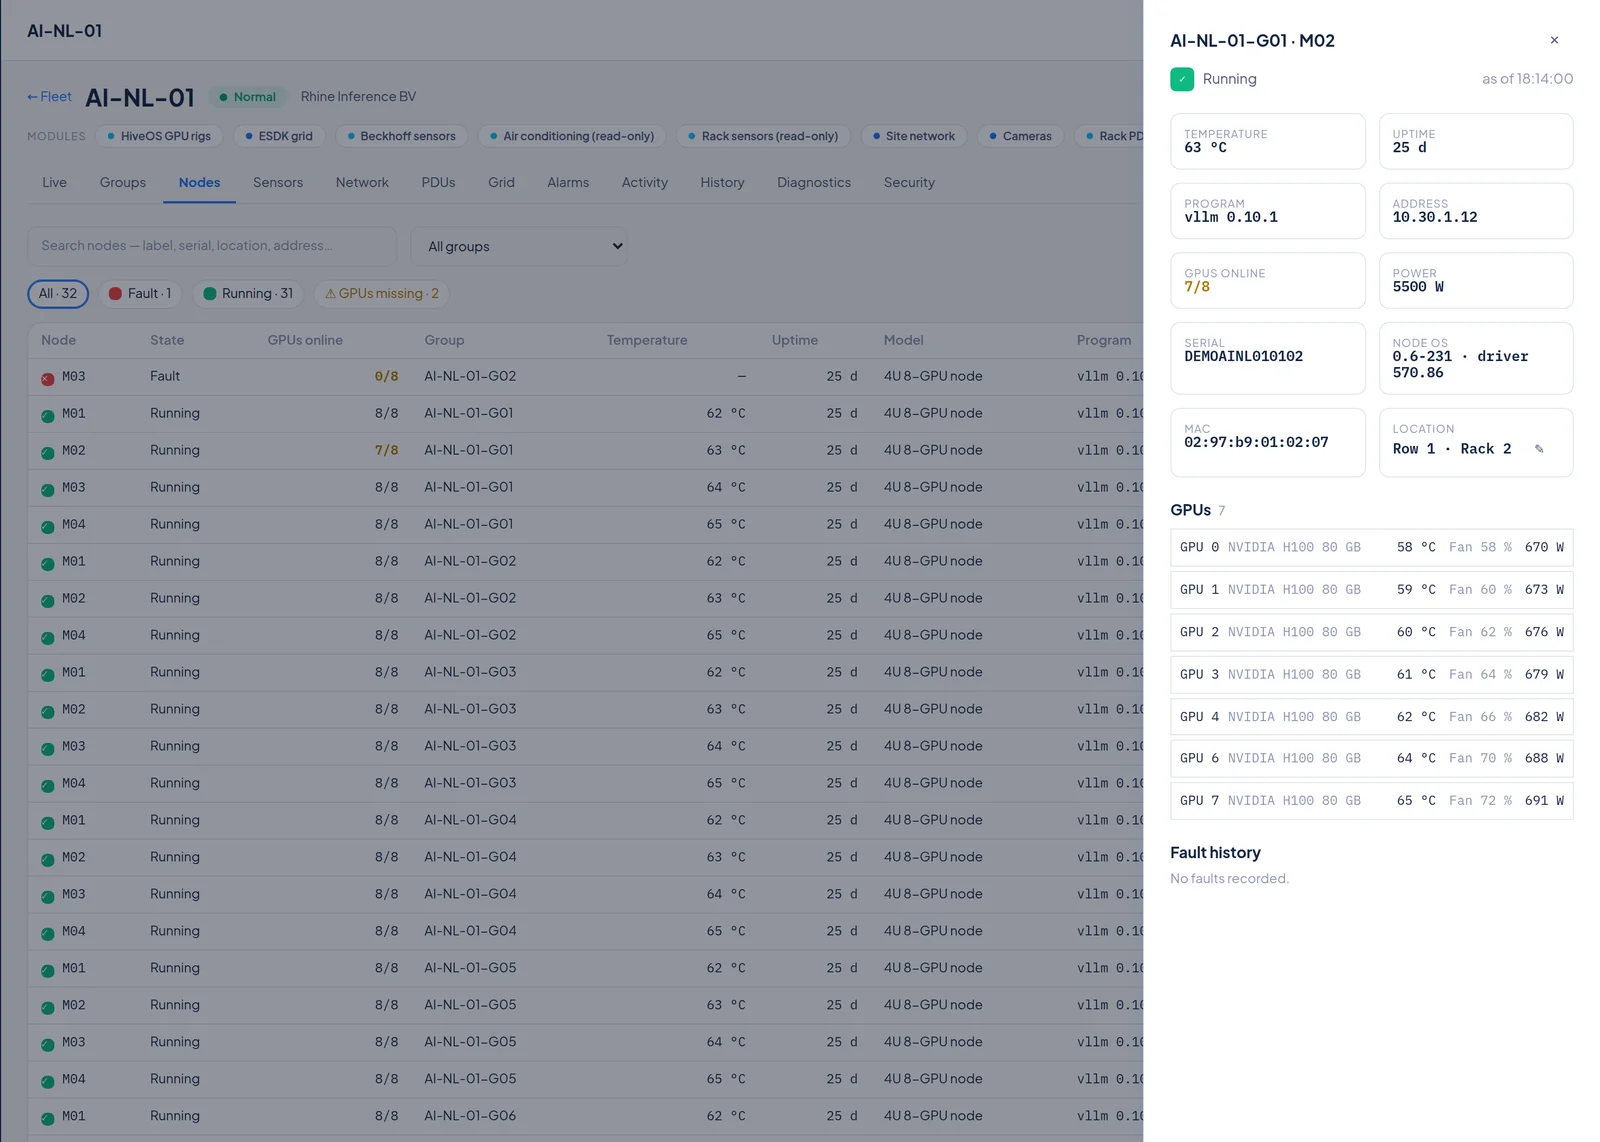Screen dimensions: 1600x1142
Task: Select the Rack sensors (read-only) module
Action: [763, 136]
